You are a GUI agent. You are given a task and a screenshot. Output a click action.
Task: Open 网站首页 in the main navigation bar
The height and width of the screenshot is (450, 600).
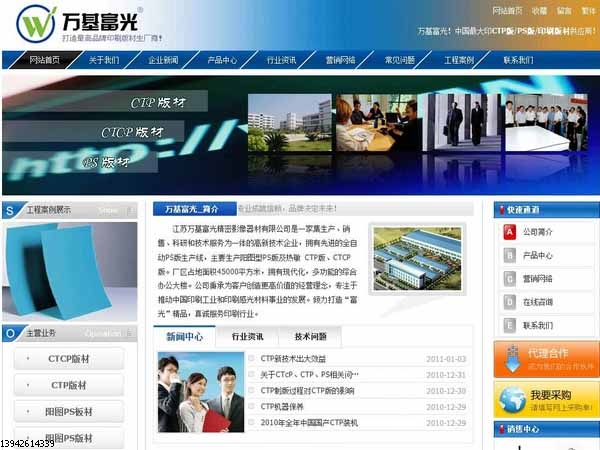coord(44,60)
